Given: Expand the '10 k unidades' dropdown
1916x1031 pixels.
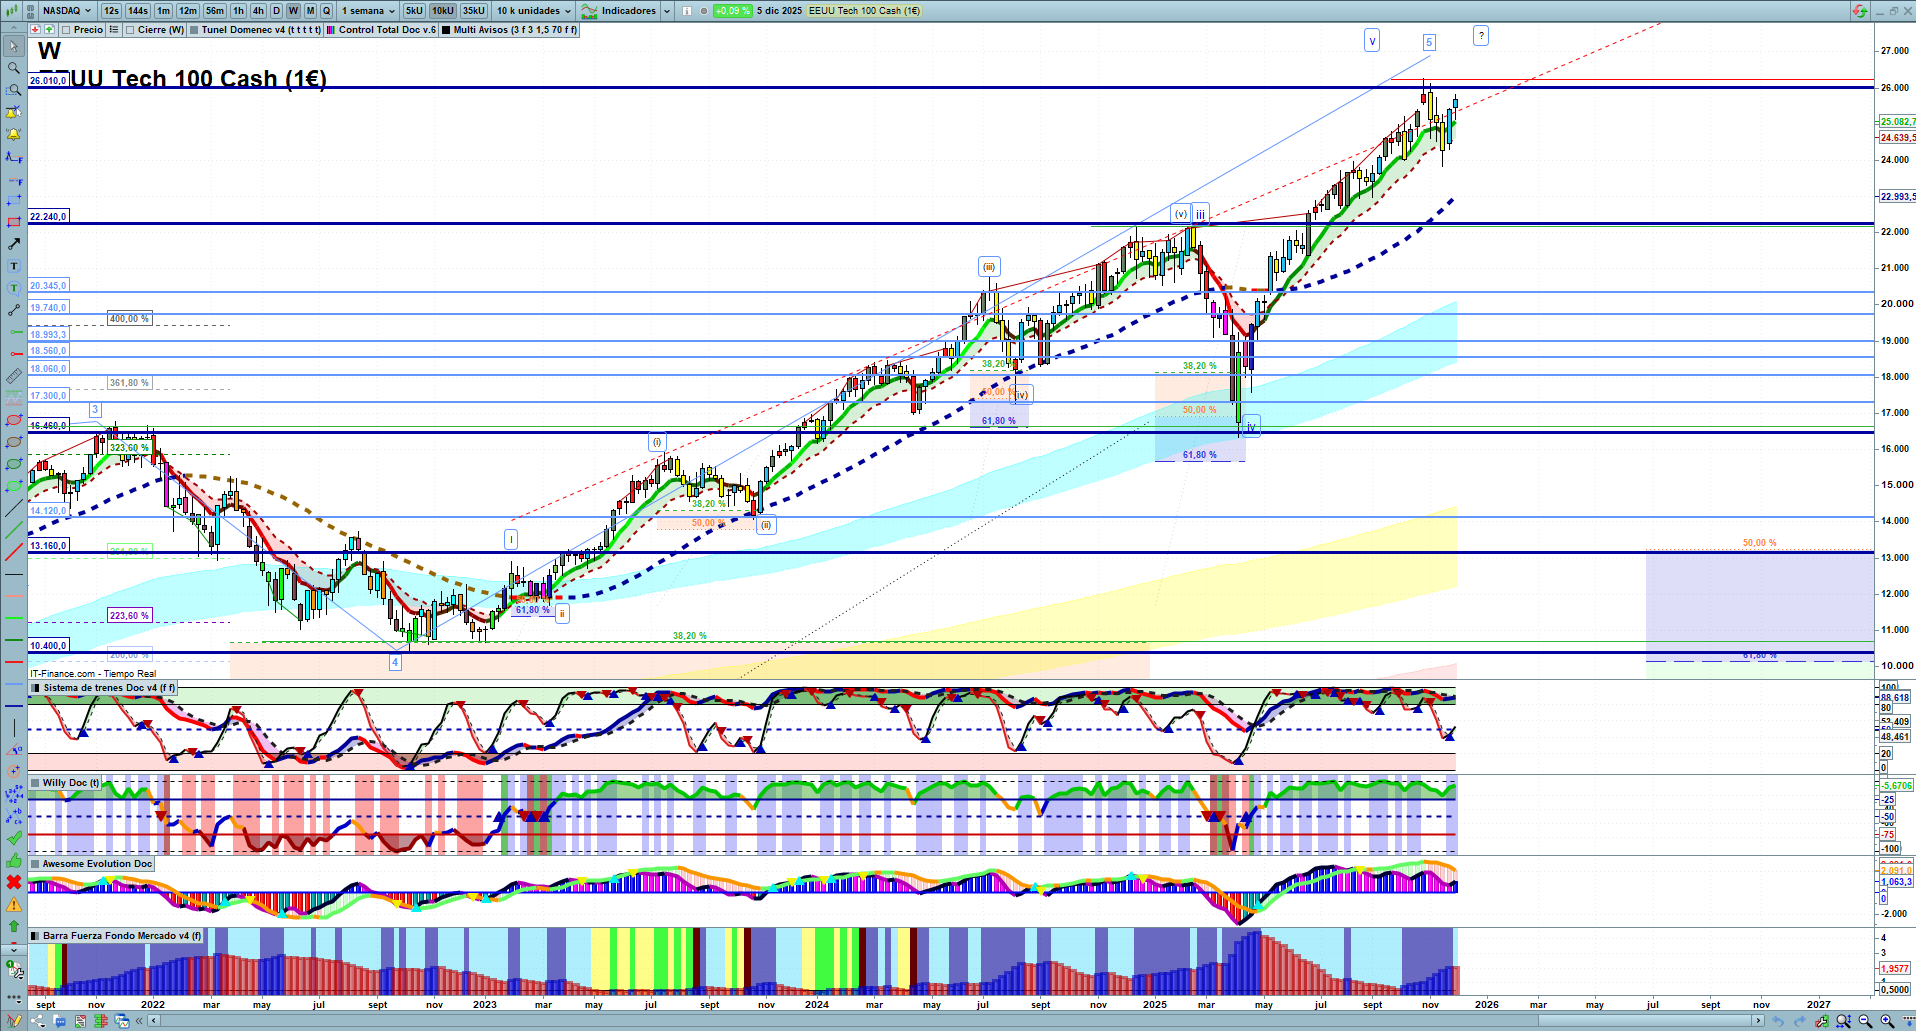Looking at the screenshot, I should click(535, 11).
